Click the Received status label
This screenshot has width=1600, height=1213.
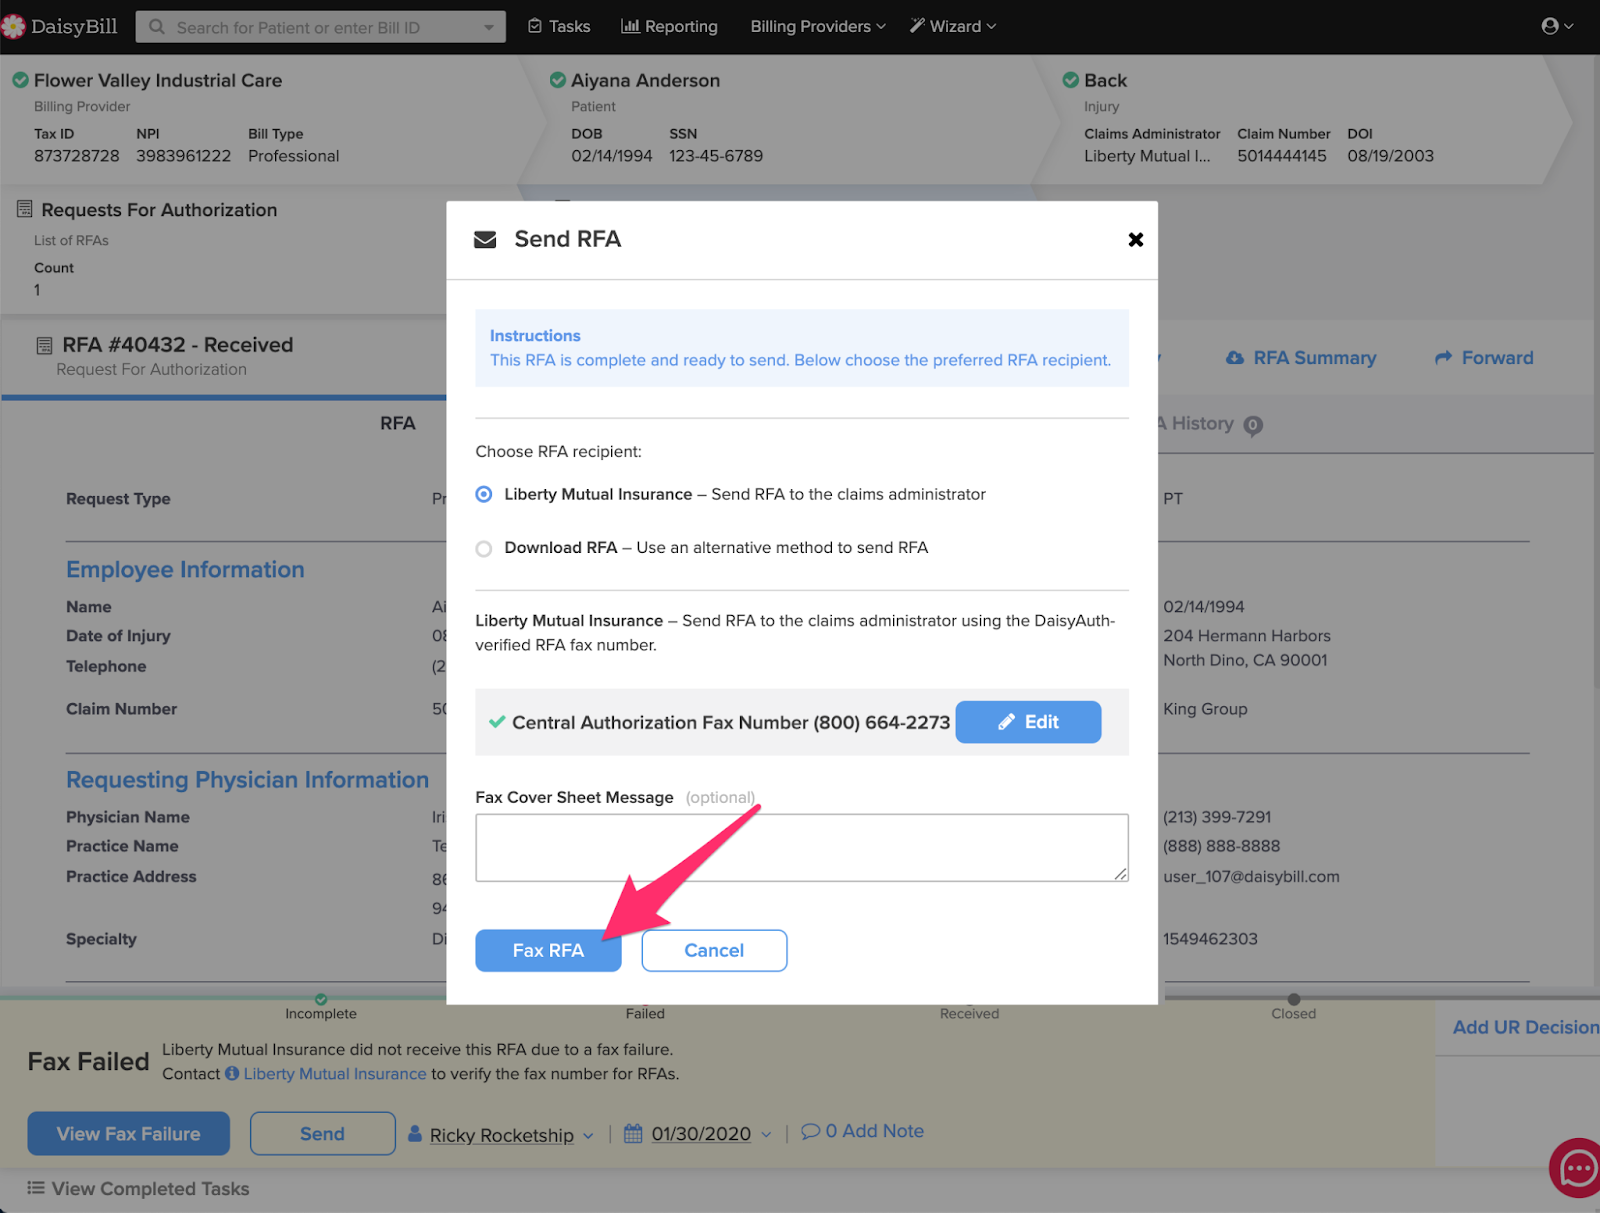pyautogui.click(x=969, y=1014)
